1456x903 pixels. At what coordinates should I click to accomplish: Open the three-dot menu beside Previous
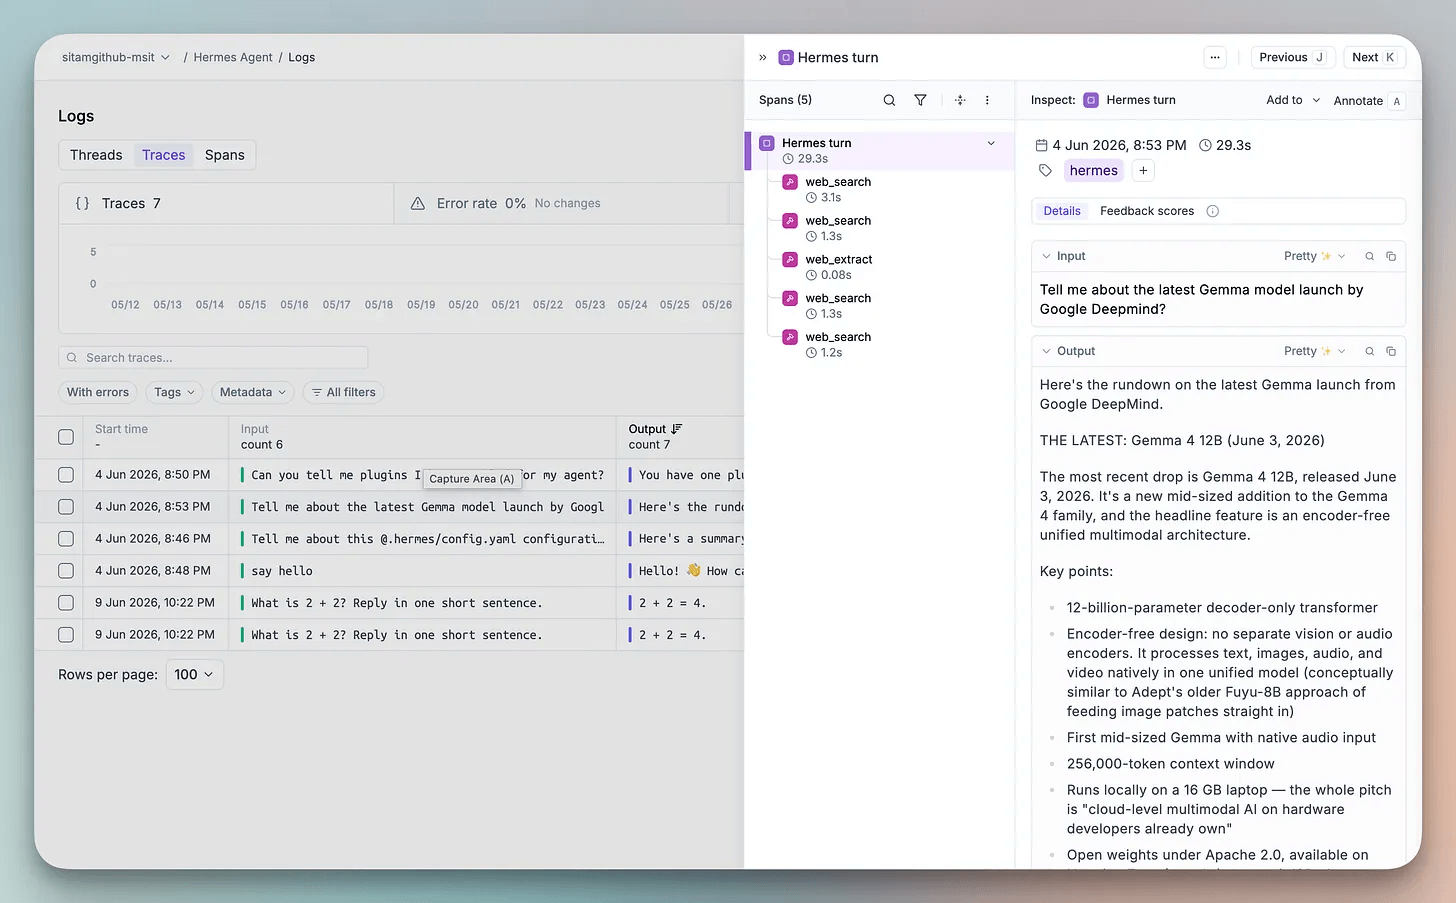[x=1215, y=58]
